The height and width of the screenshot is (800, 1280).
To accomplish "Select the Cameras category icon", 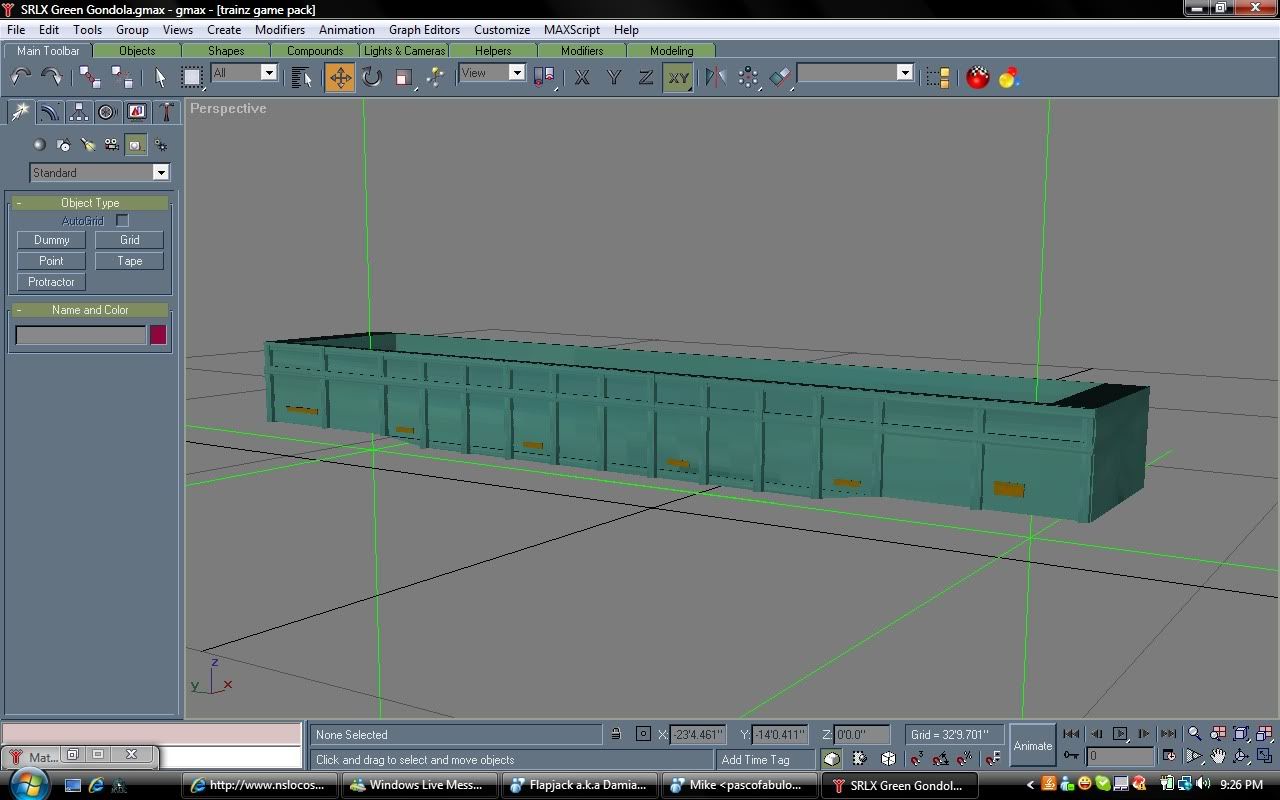I will click(112, 145).
